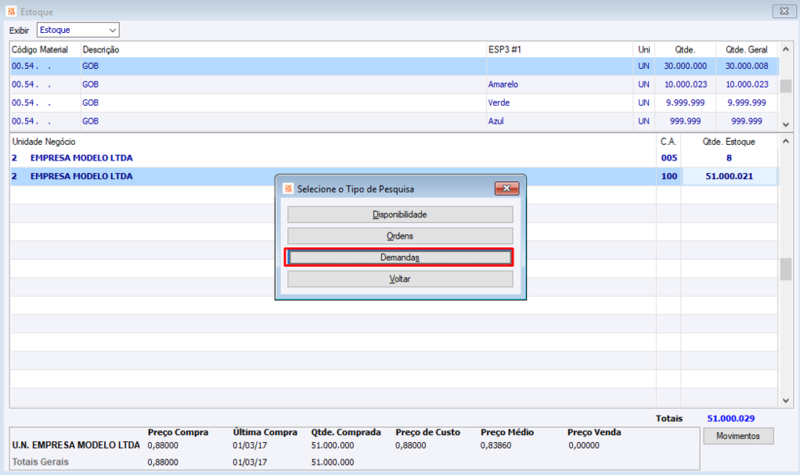Click the Totais value 51.000.029

click(x=731, y=418)
